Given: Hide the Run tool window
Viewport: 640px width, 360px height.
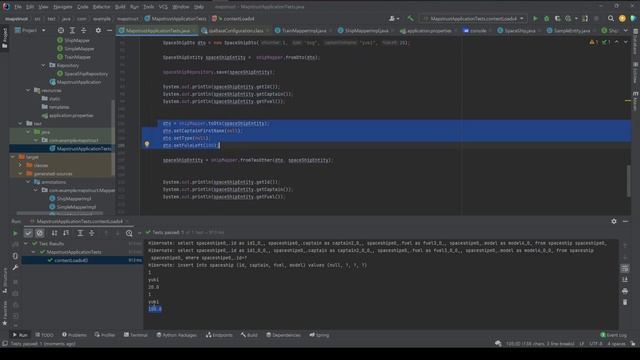Looking at the screenshot, I should 625,221.
